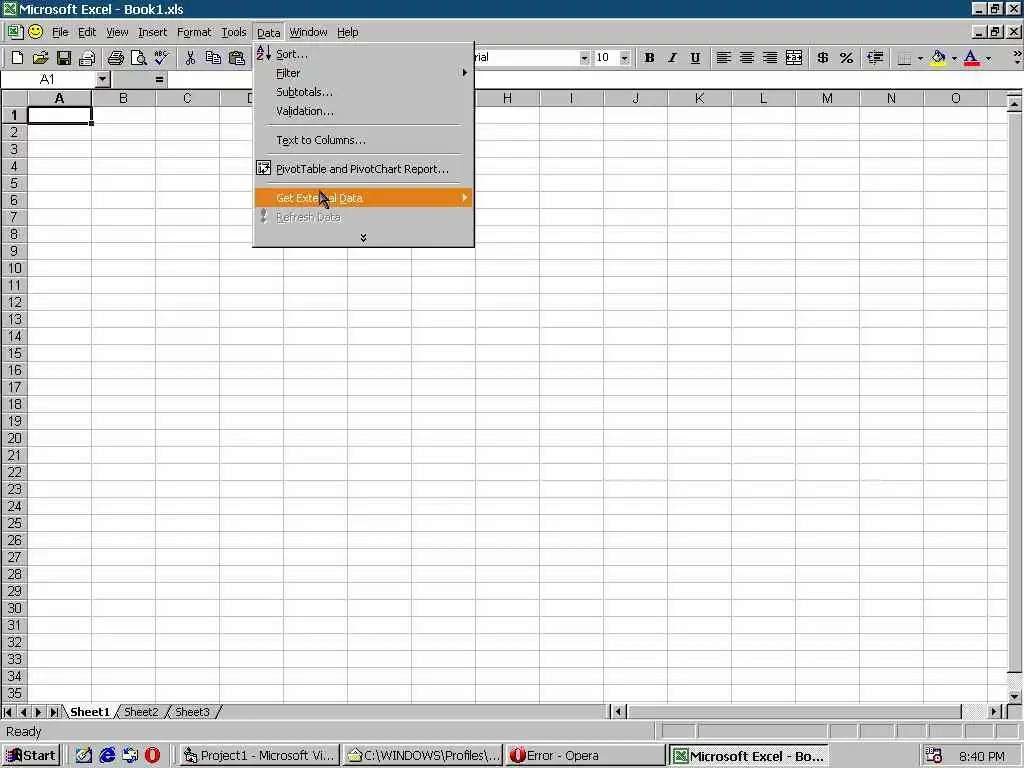The image size is (1024, 768).
Task: Choose Validation... from the Data menu
Action: (363, 111)
